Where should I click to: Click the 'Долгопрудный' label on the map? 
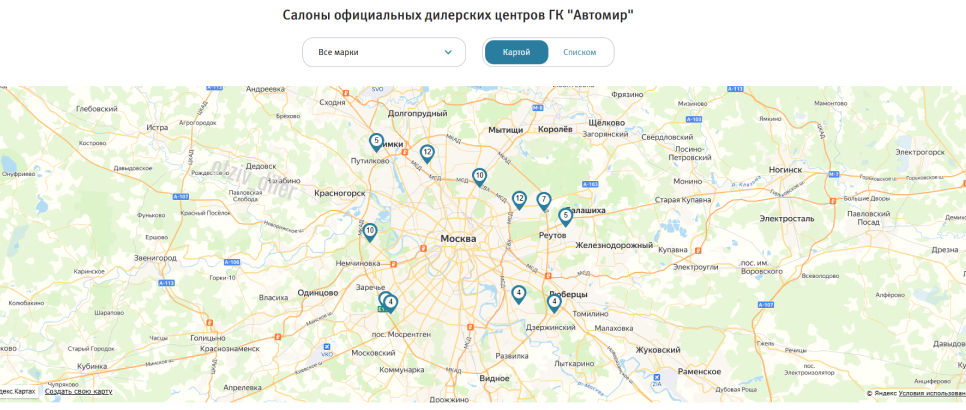click(x=418, y=114)
